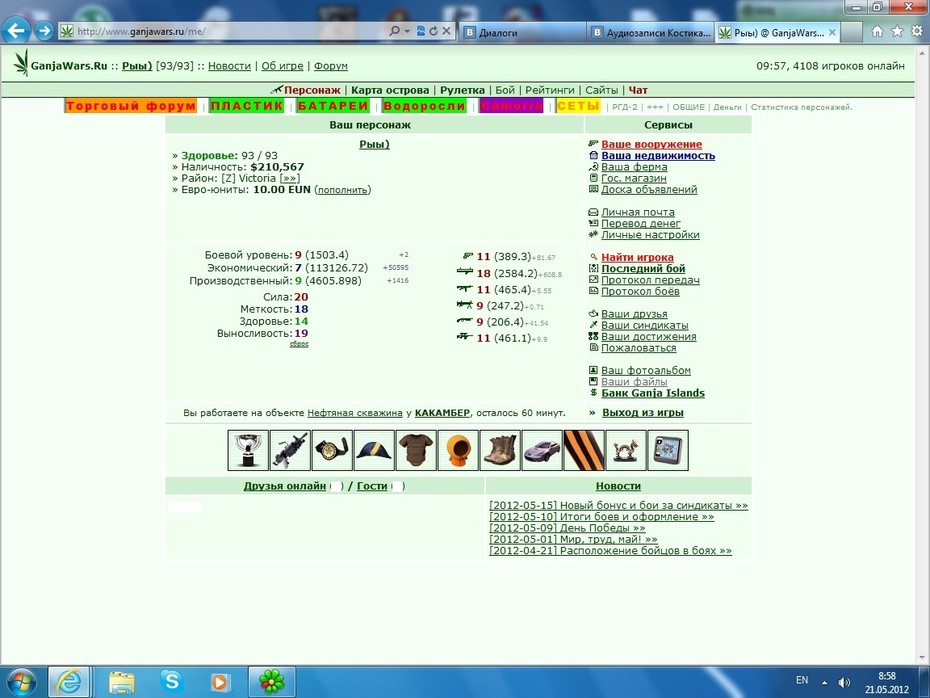Image resolution: width=930 pixels, height=698 pixels.
Task: Open Ваше вооружение link
Action: tap(651, 144)
